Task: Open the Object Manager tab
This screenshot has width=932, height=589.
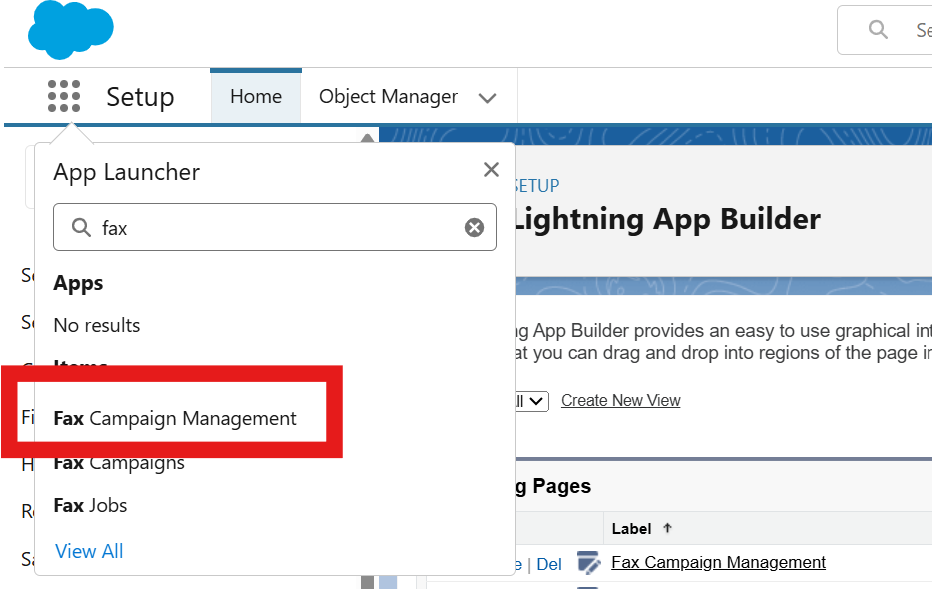Action: [388, 97]
